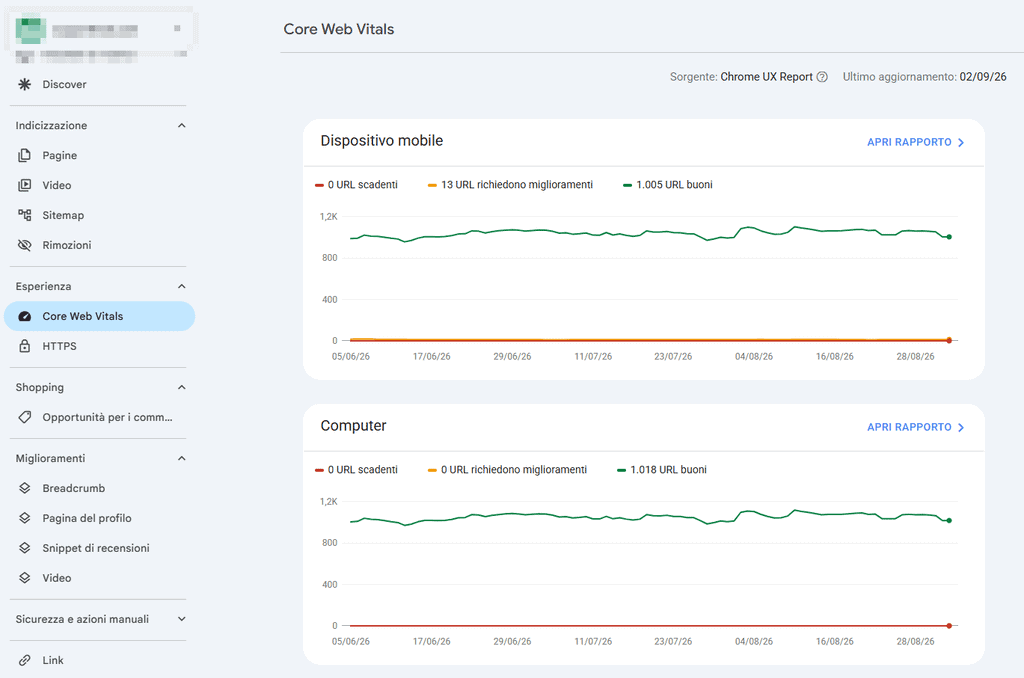The height and width of the screenshot is (678, 1024).
Task: Click mobile '0 URL scadenti' legend
Action: 357,185
